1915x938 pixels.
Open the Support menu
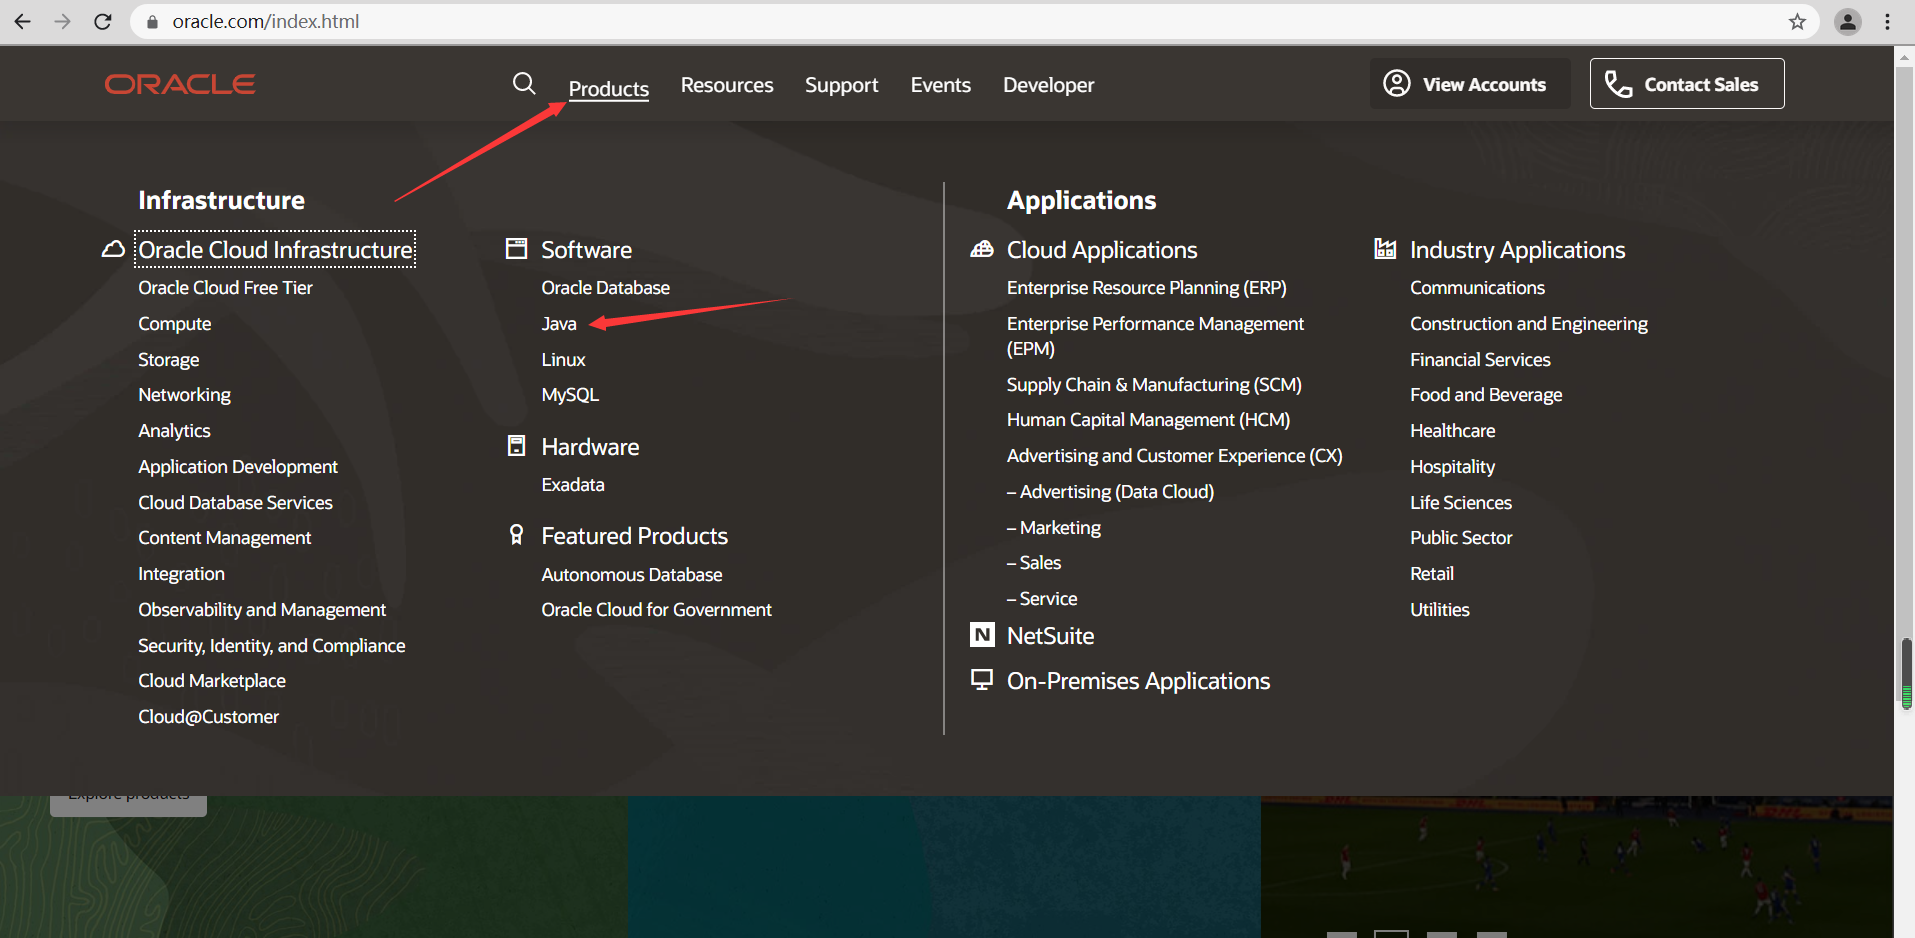(842, 85)
